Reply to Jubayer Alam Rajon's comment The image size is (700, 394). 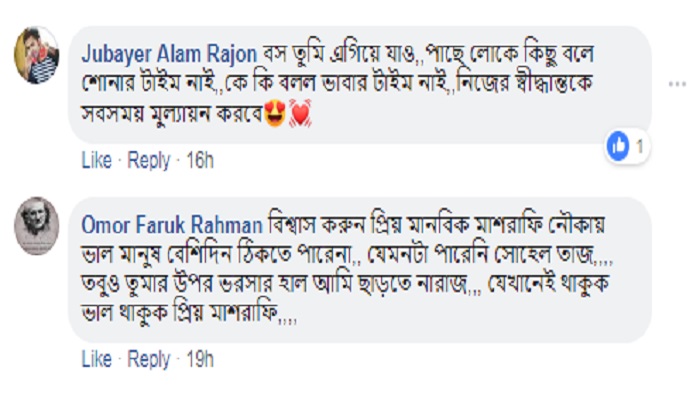click(149, 161)
